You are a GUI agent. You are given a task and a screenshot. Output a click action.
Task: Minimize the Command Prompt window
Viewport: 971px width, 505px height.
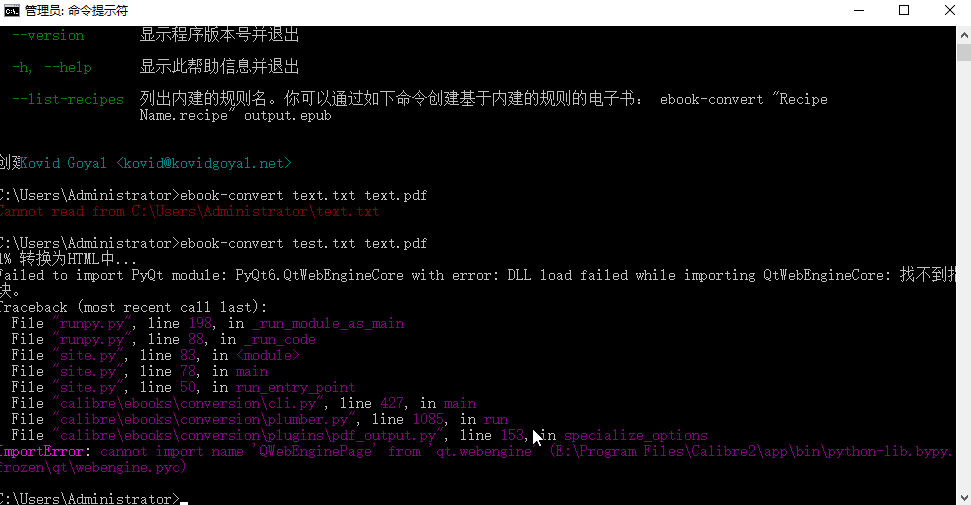point(857,11)
